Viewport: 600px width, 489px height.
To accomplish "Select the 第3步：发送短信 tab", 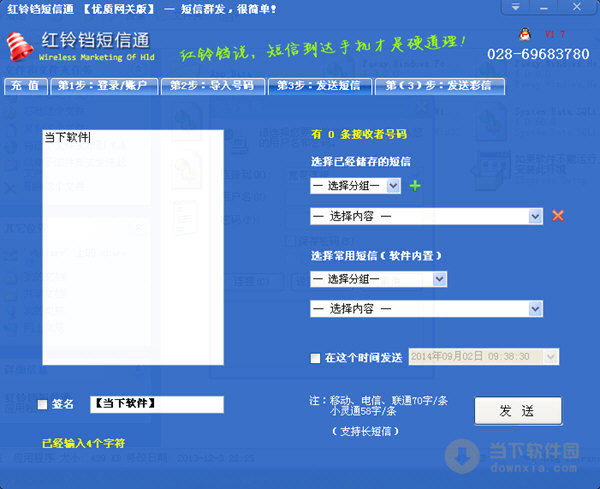I will pyautogui.click(x=320, y=86).
